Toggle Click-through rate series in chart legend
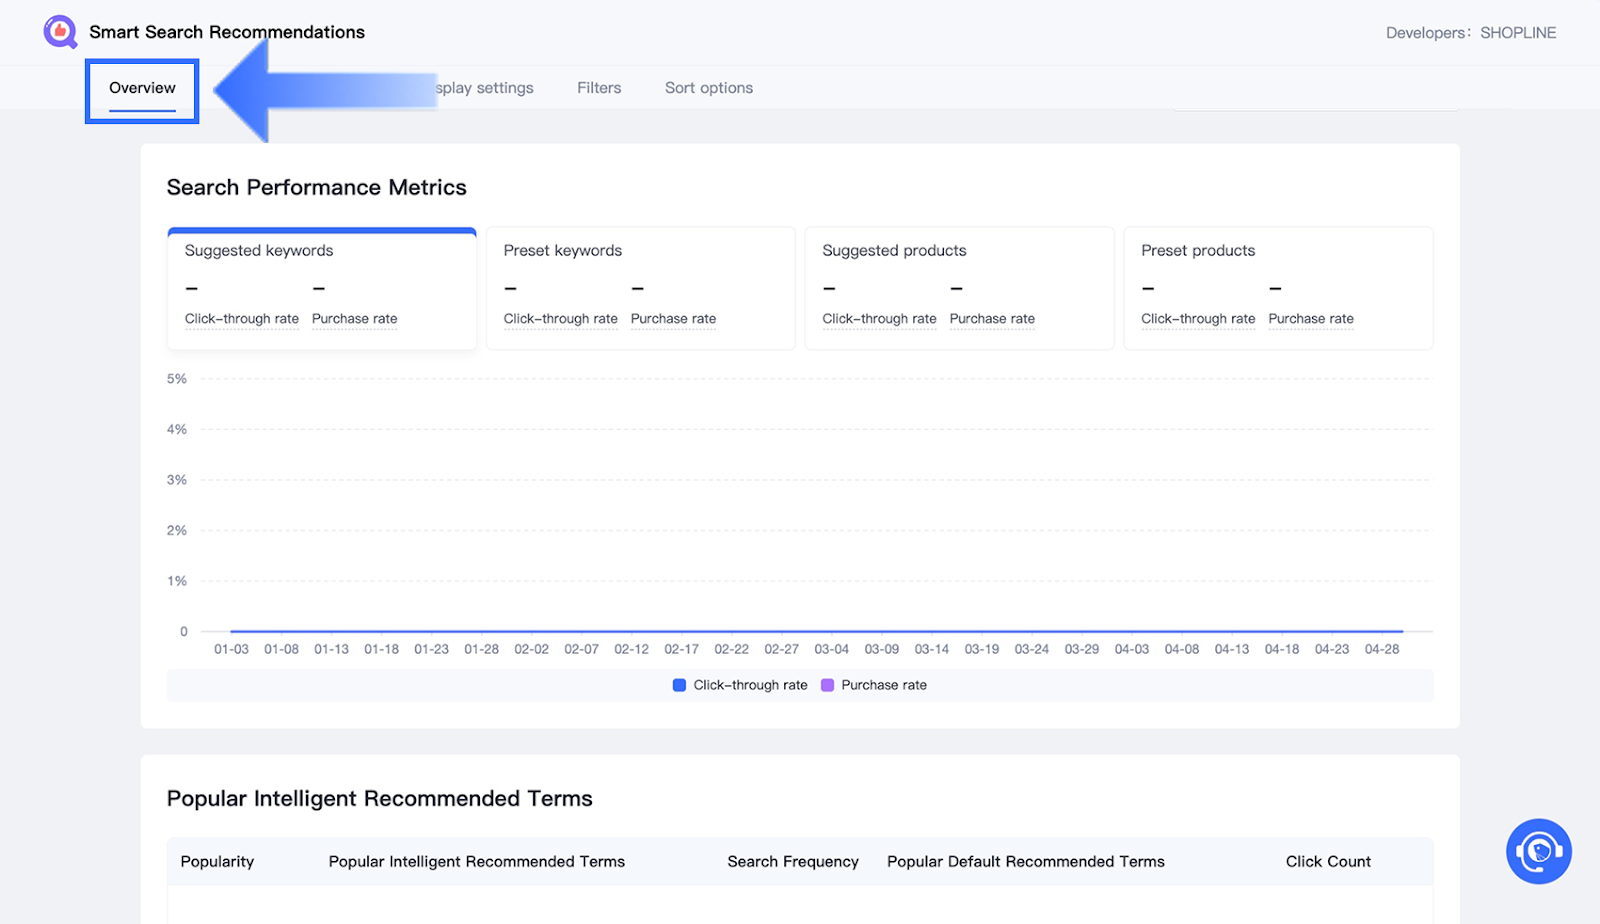This screenshot has height=924, width=1600. [x=750, y=685]
